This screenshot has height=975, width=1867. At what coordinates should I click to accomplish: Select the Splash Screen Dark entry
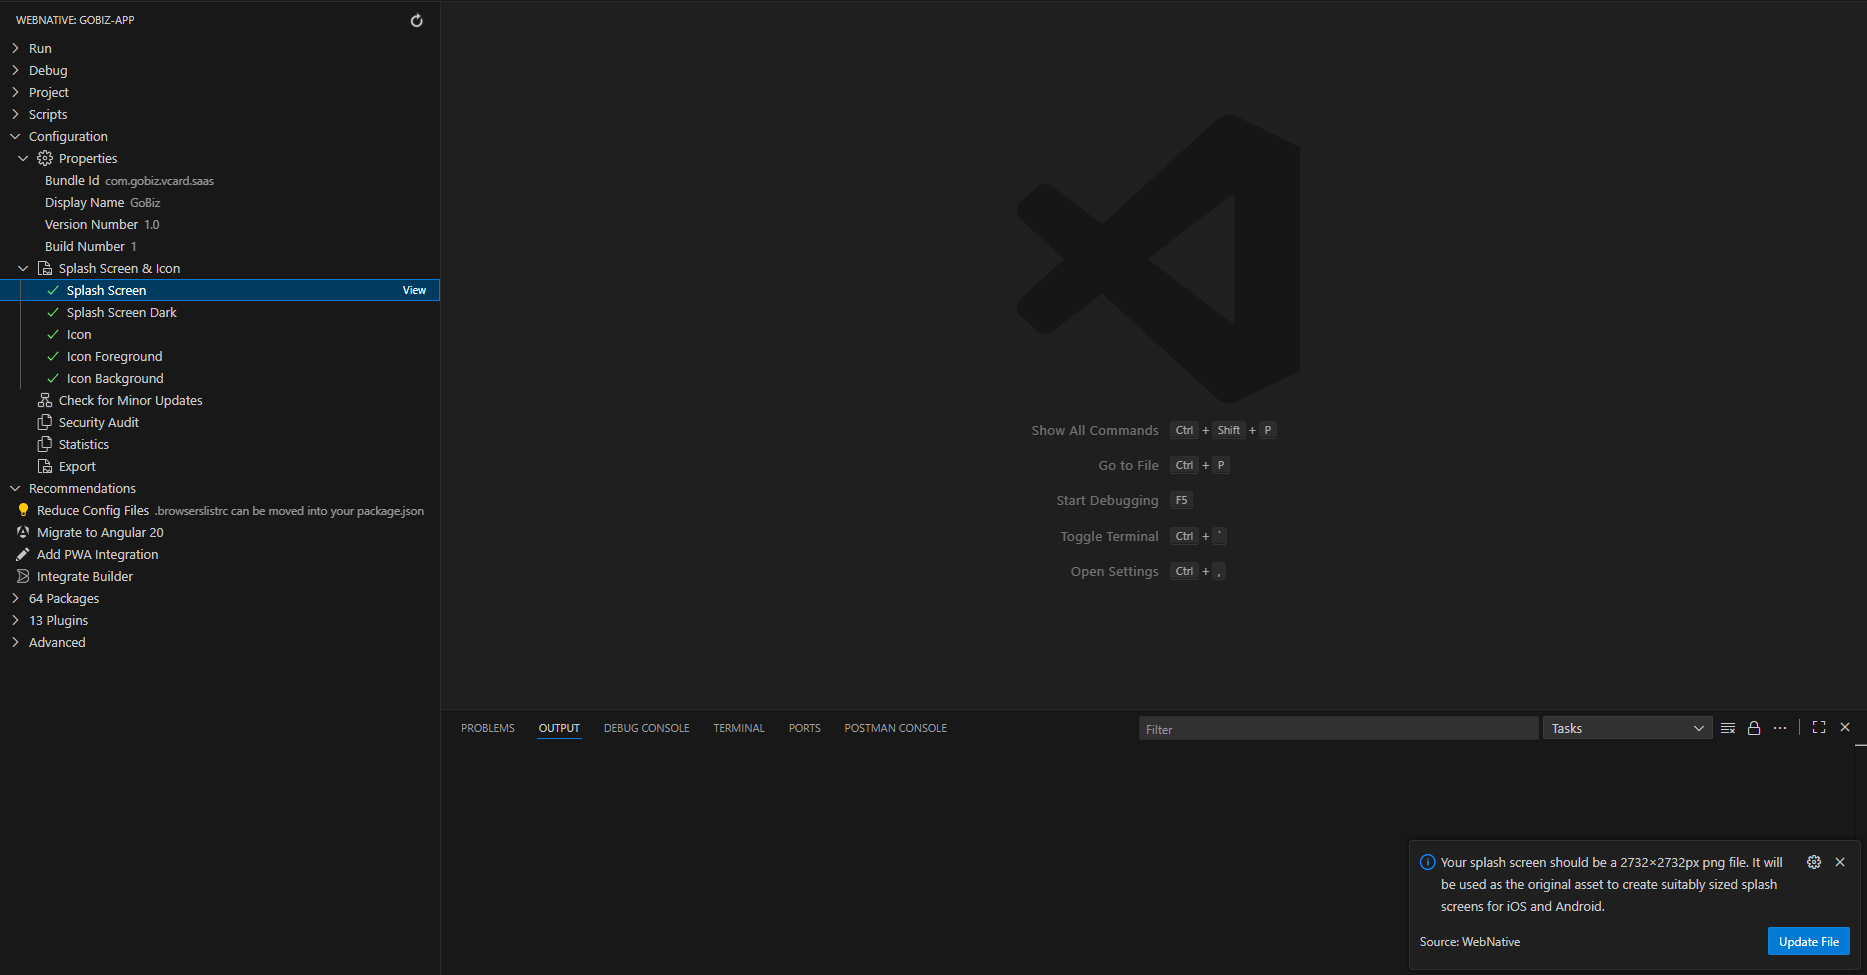tap(121, 313)
